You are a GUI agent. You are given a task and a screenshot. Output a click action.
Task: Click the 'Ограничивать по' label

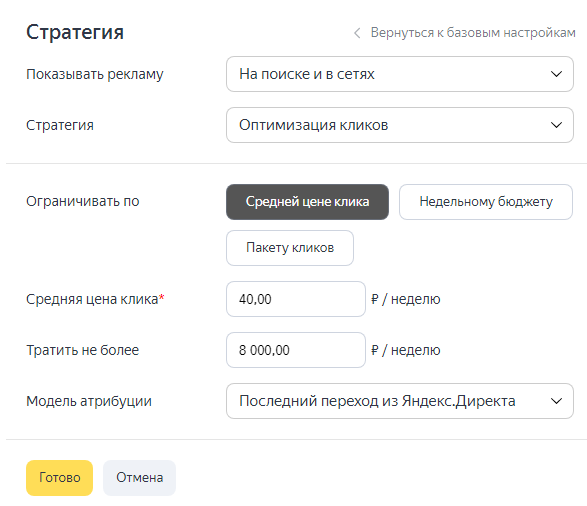(83, 201)
